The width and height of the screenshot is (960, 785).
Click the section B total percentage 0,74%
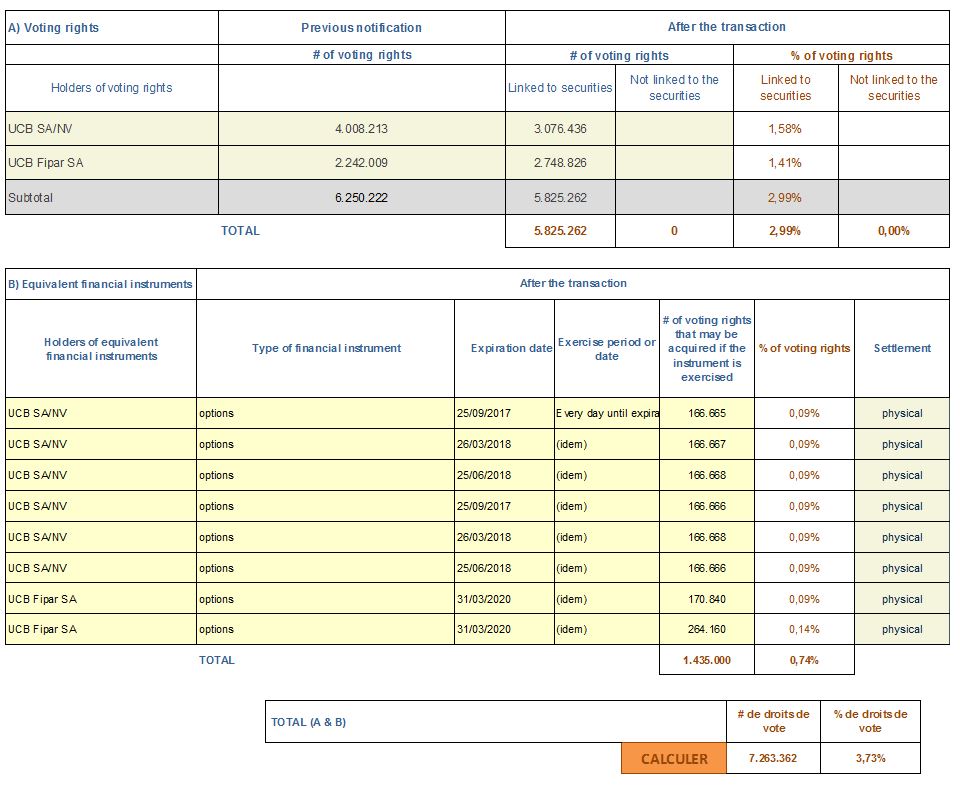804,660
